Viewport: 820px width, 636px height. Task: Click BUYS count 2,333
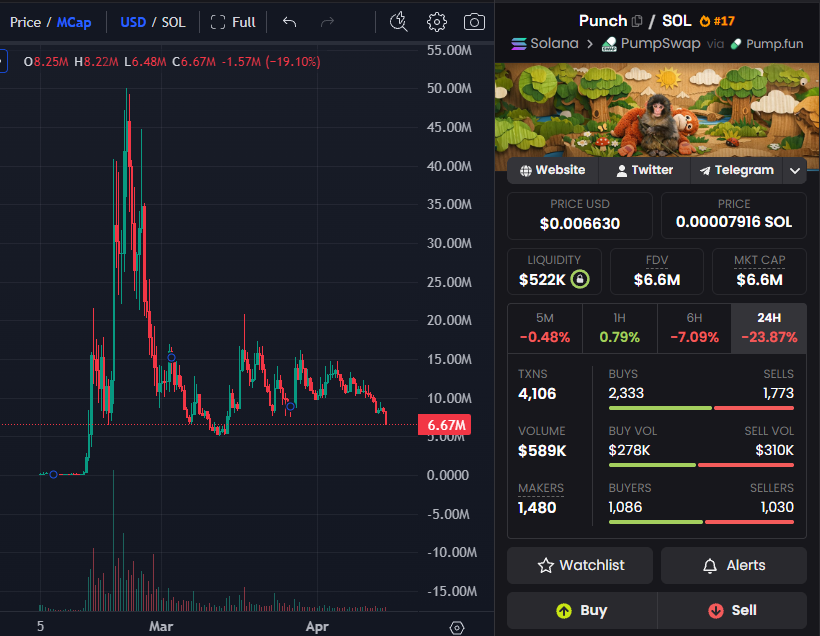coord(626,393)
